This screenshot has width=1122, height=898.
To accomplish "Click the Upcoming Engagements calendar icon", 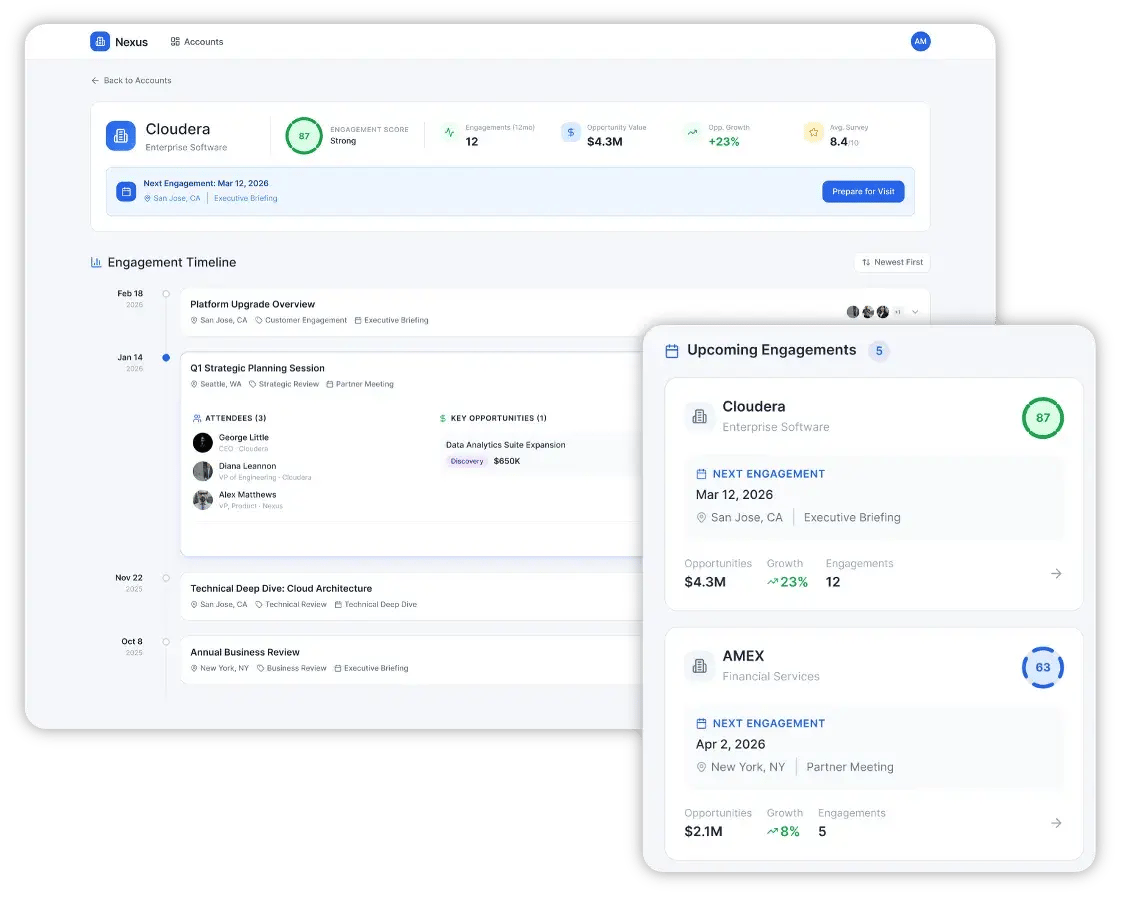I will [x=672, y=351].
